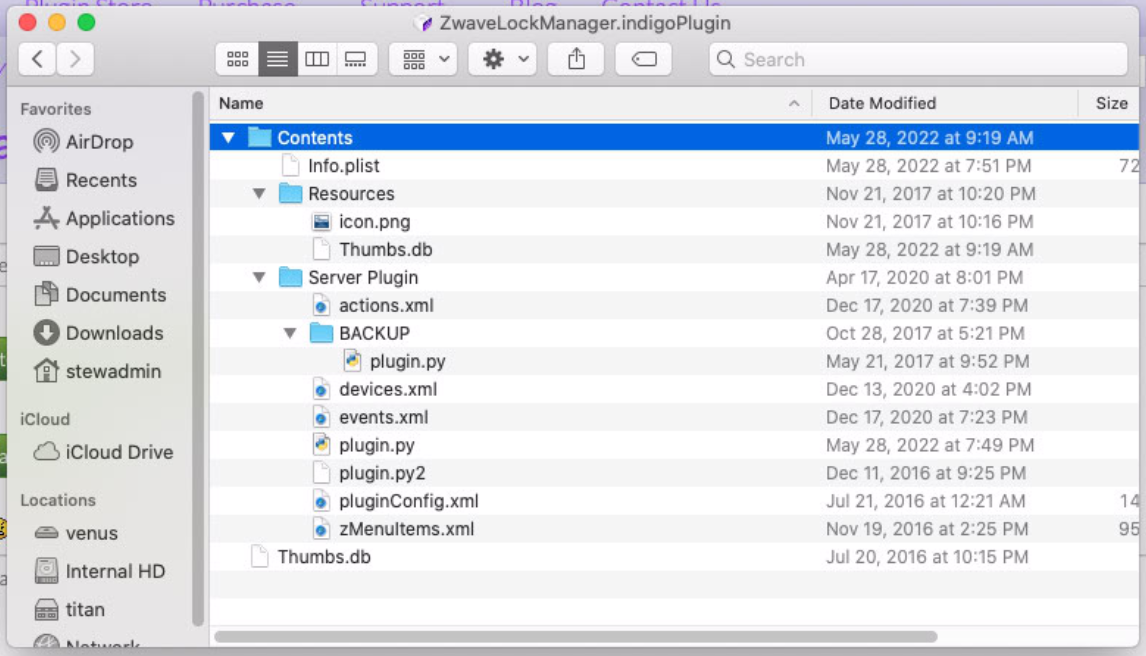This screenshot has width=1146, height=656.
Task: Click the date 'Nov 21, 2017 at 10:20 PM'
Action: click(x=930, y=194)
